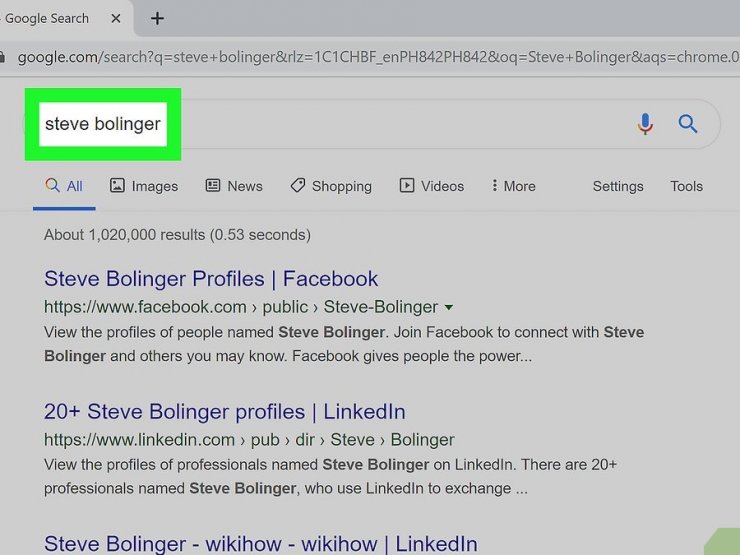Click the Google Search tab title
The height and width of the screenshot is (555, 740).
pyautogui.click(x=46, y=18)
